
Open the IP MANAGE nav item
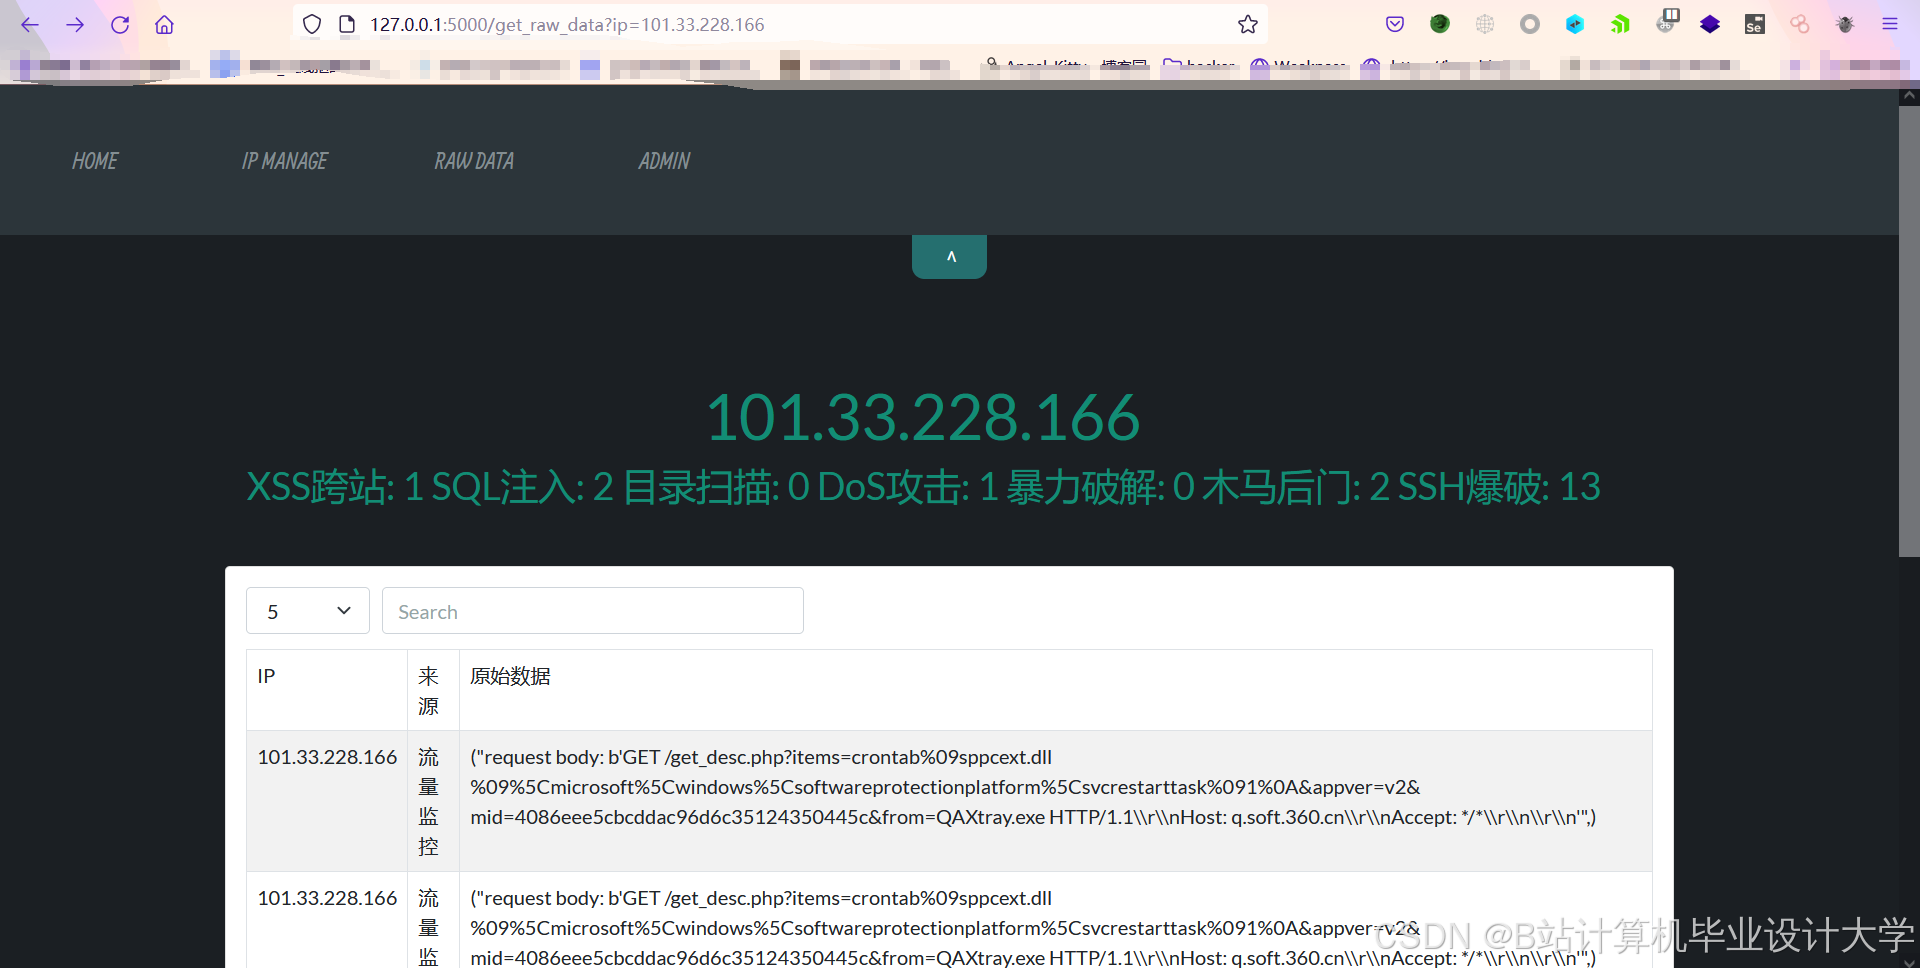[285, 161]
